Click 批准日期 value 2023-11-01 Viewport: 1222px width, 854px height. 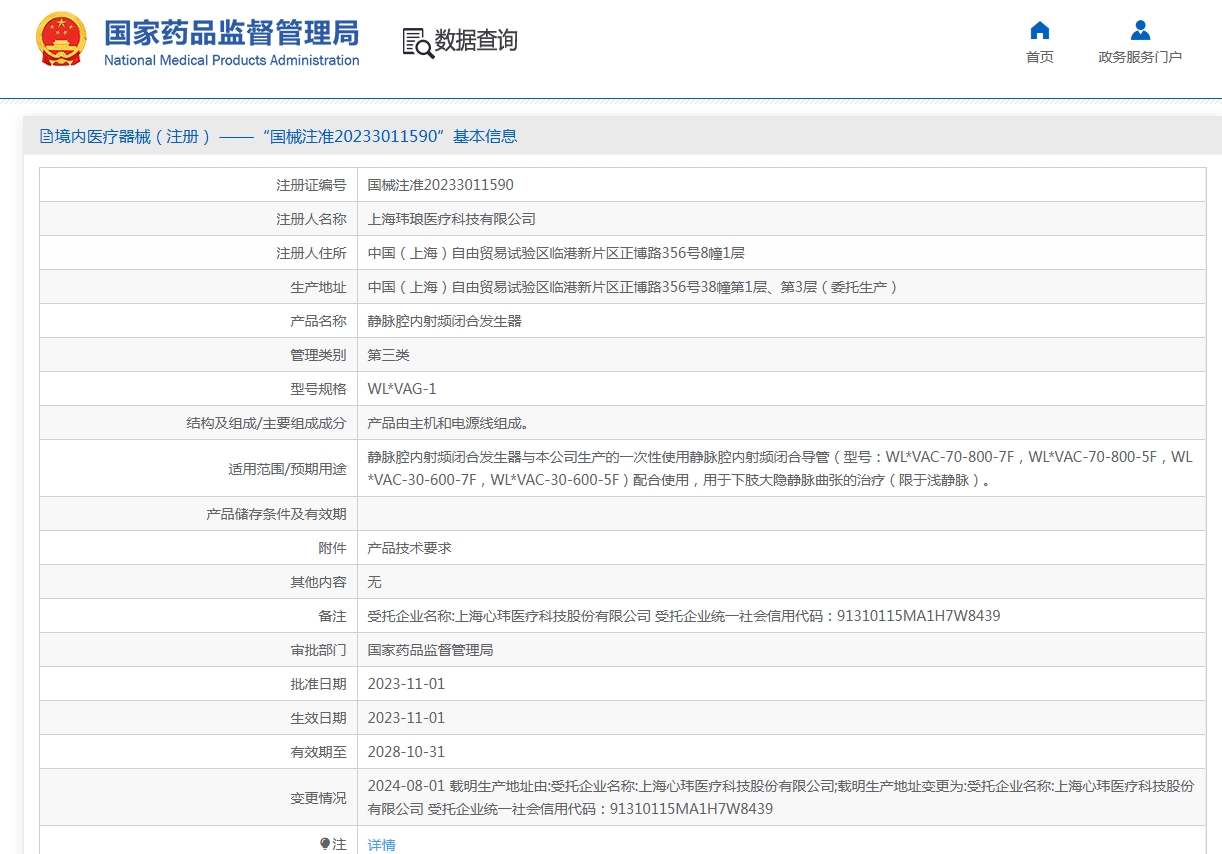(x=406, y=684)
